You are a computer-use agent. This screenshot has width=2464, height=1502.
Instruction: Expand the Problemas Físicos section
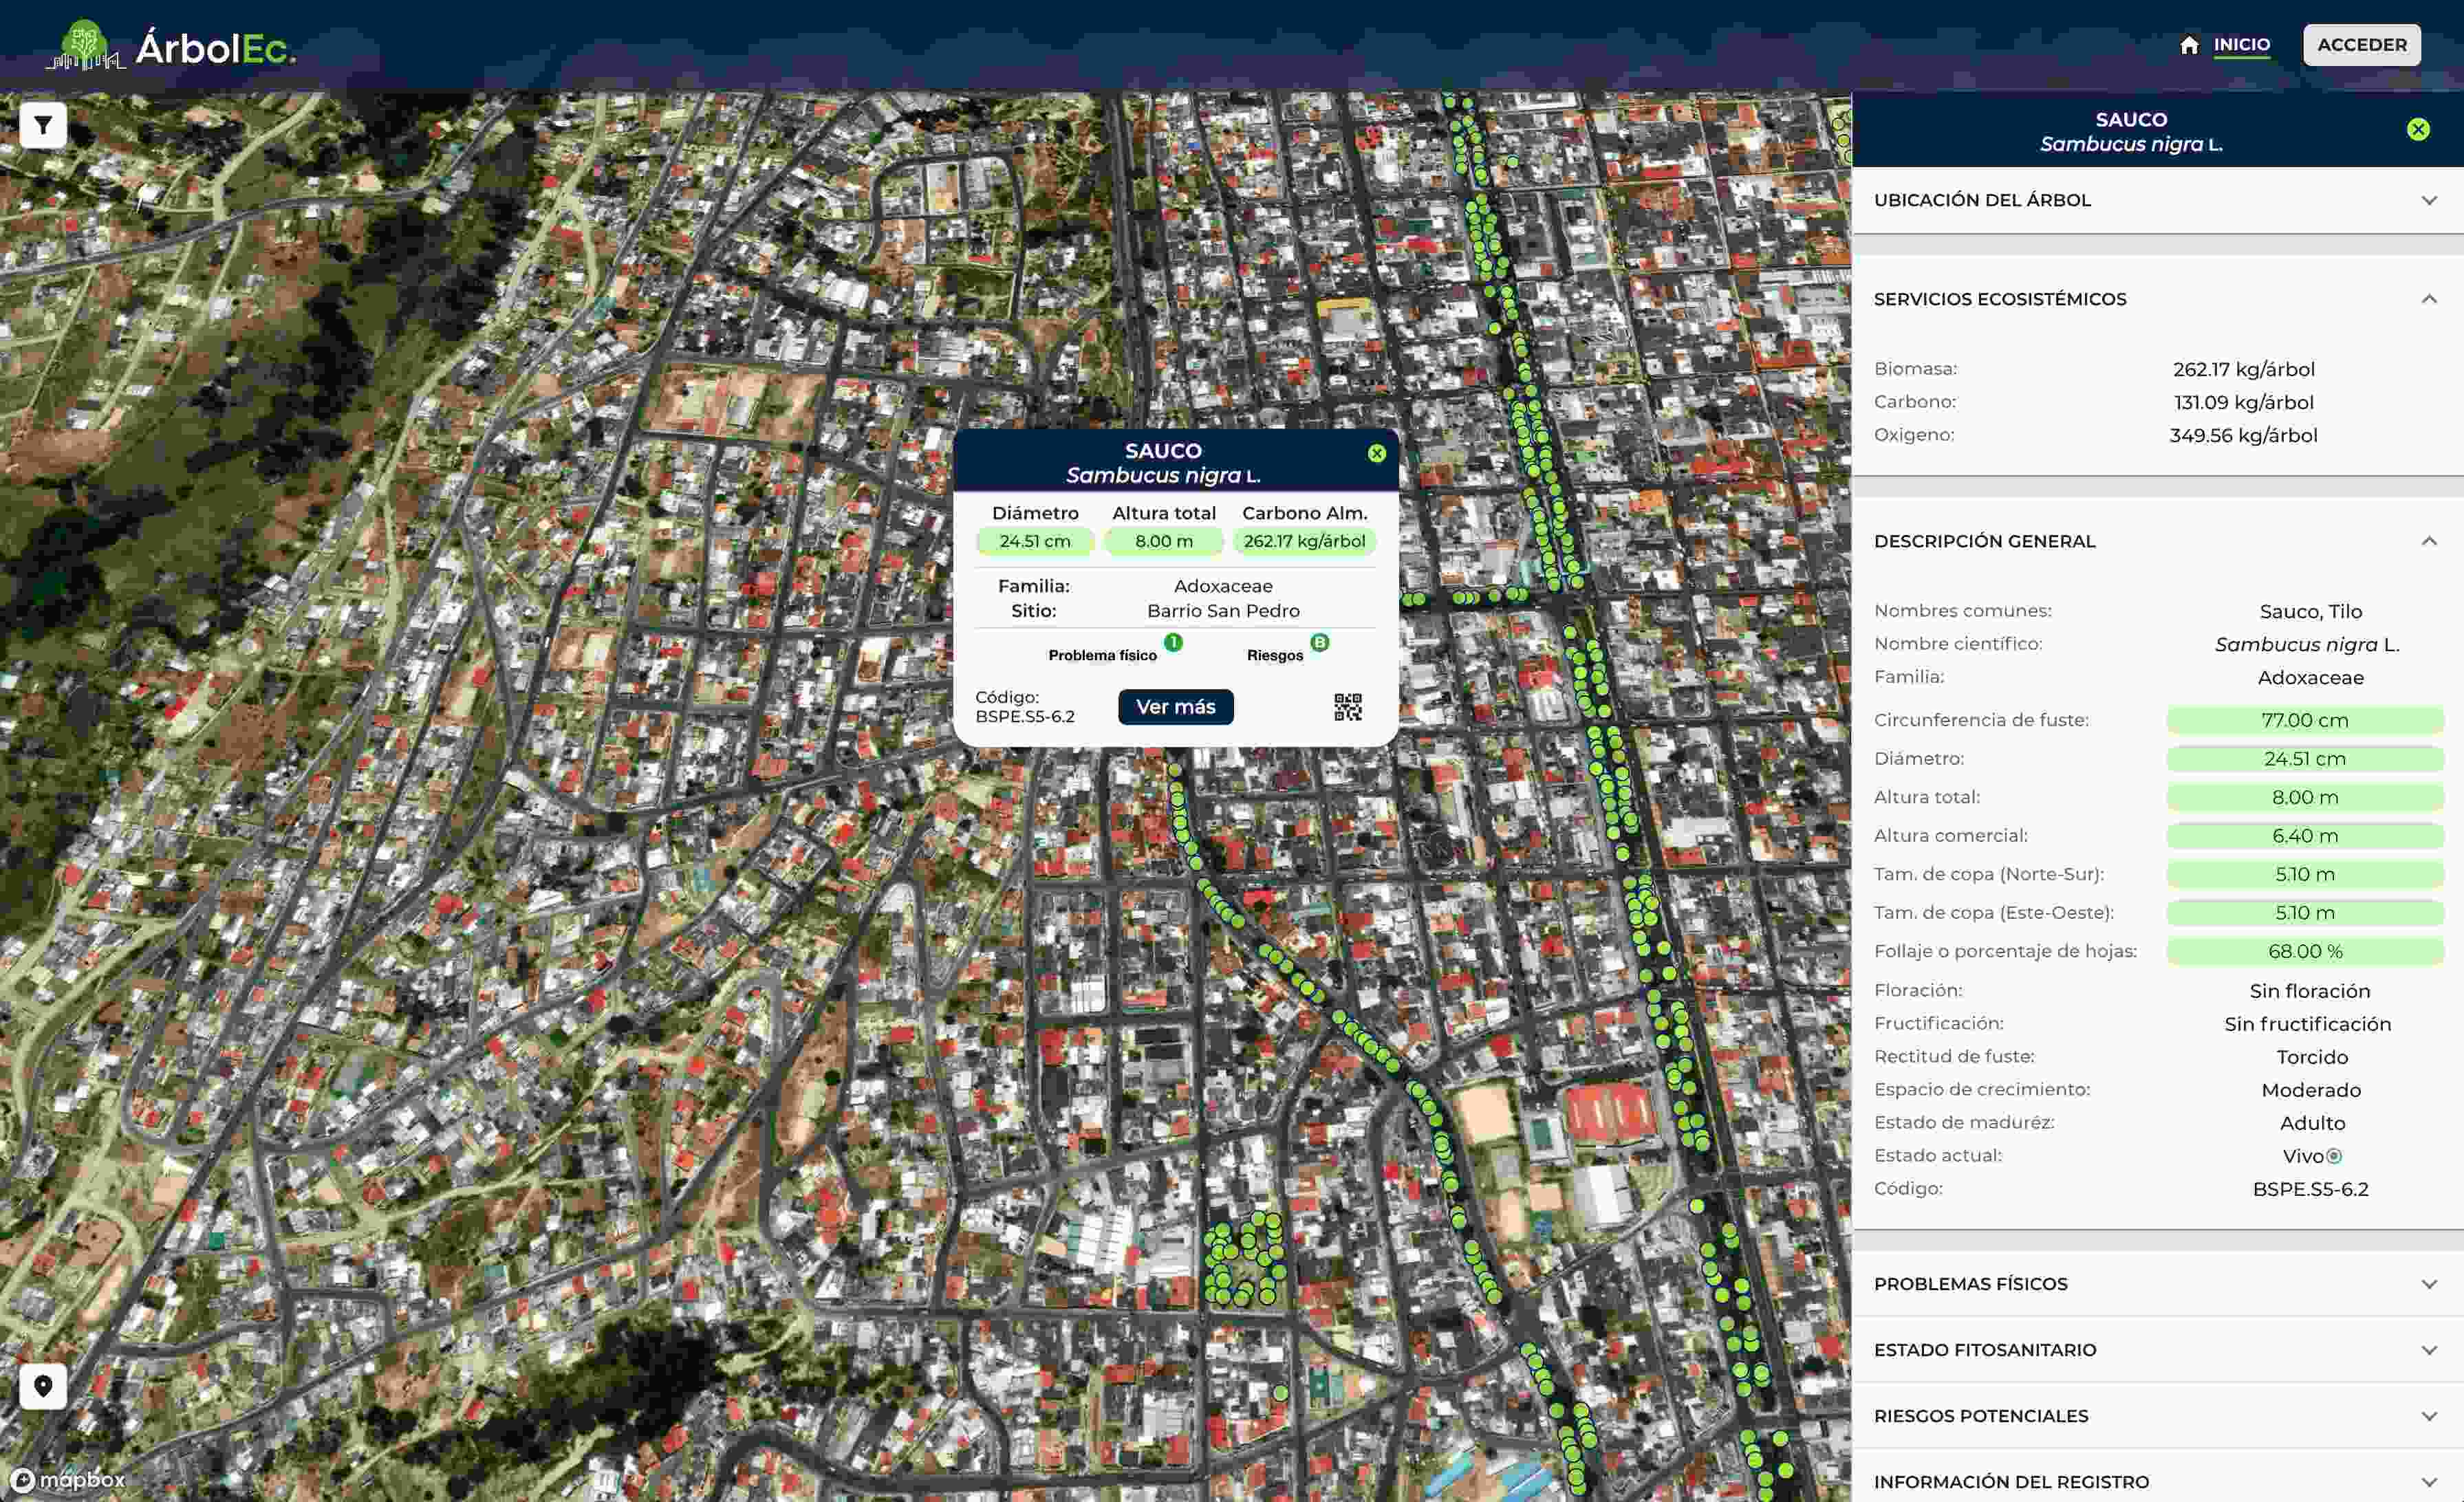[2428, 1284]
